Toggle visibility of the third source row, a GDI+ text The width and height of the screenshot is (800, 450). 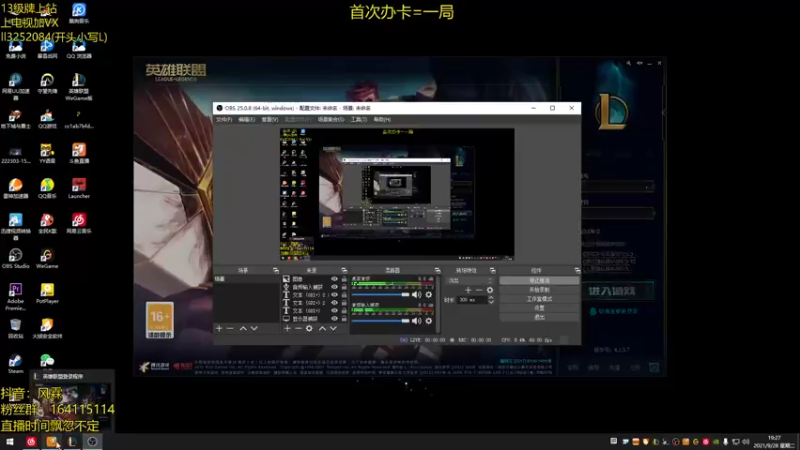click(x=335, y=295)
